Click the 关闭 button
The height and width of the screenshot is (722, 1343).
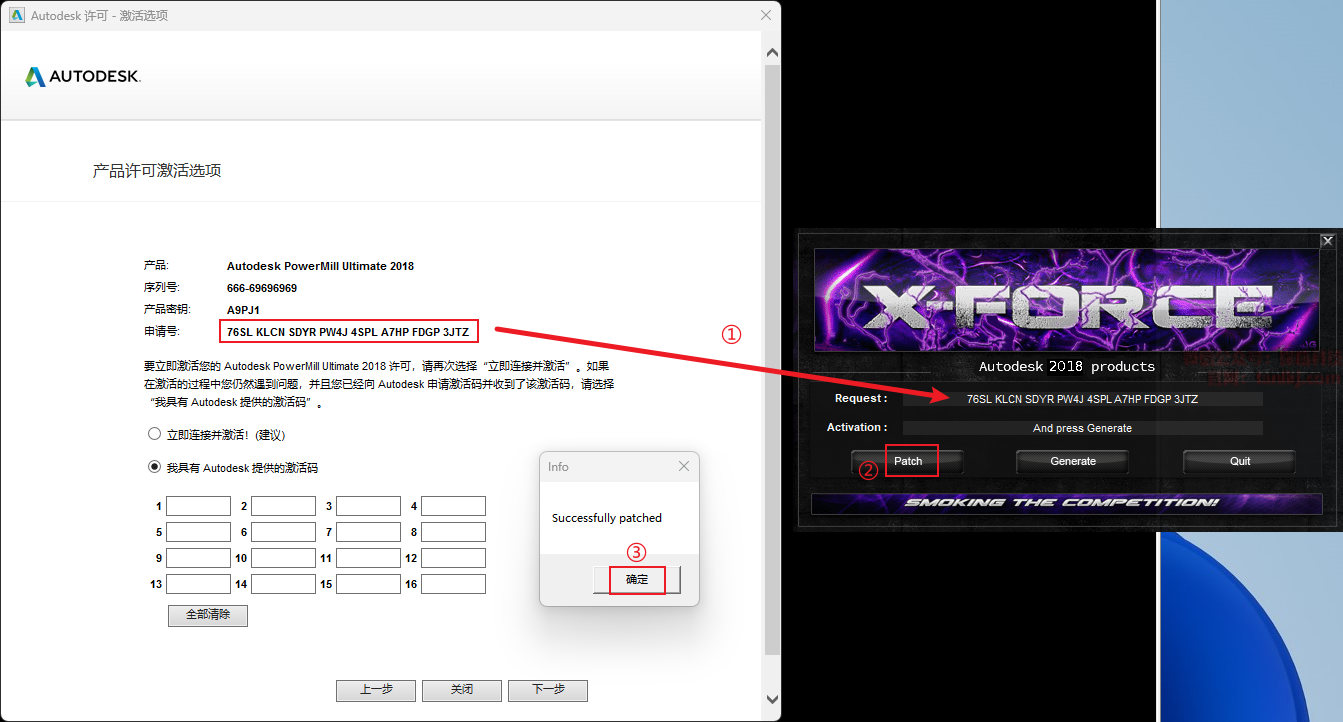[462, 690]
